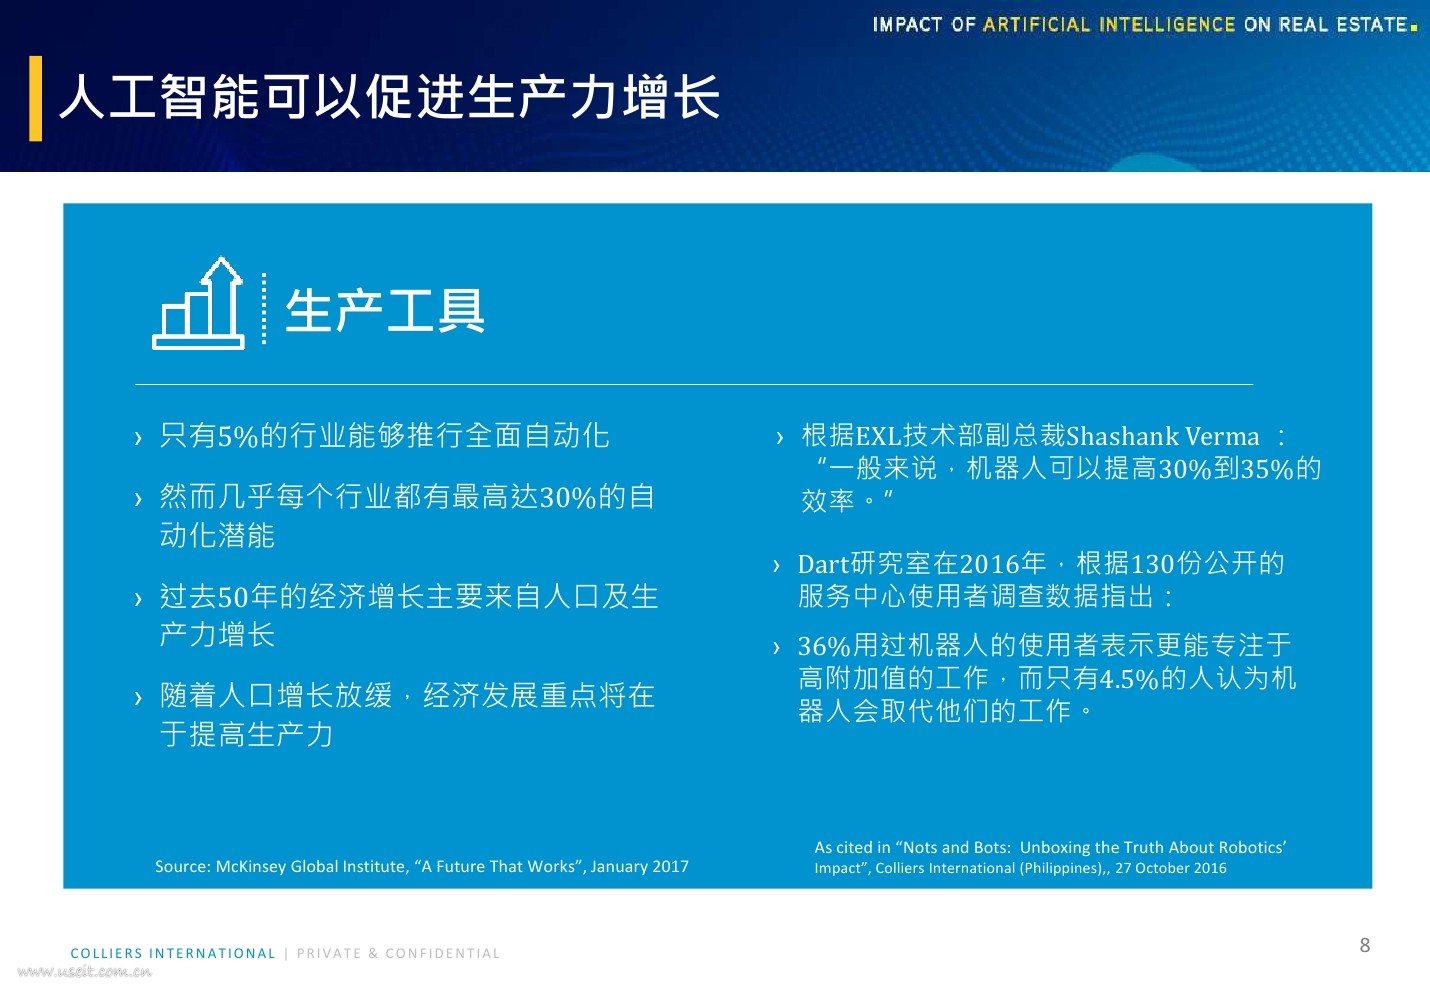Select the COLLIERS INTERNATIONAL footer text

click(172, 953)
